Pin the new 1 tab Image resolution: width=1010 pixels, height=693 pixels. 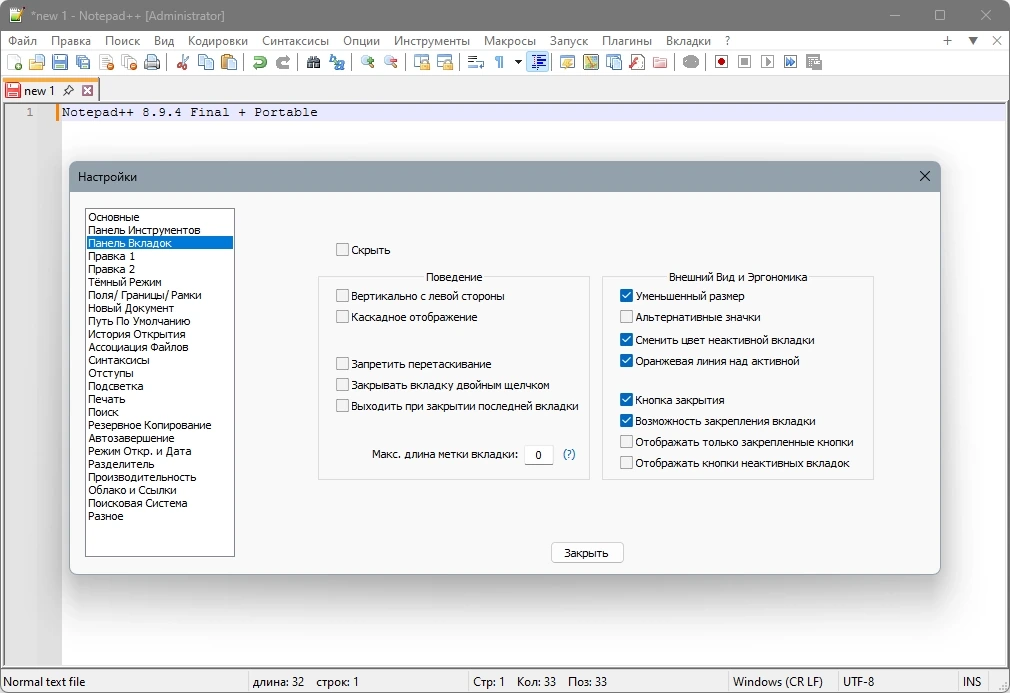pos(68,91)
